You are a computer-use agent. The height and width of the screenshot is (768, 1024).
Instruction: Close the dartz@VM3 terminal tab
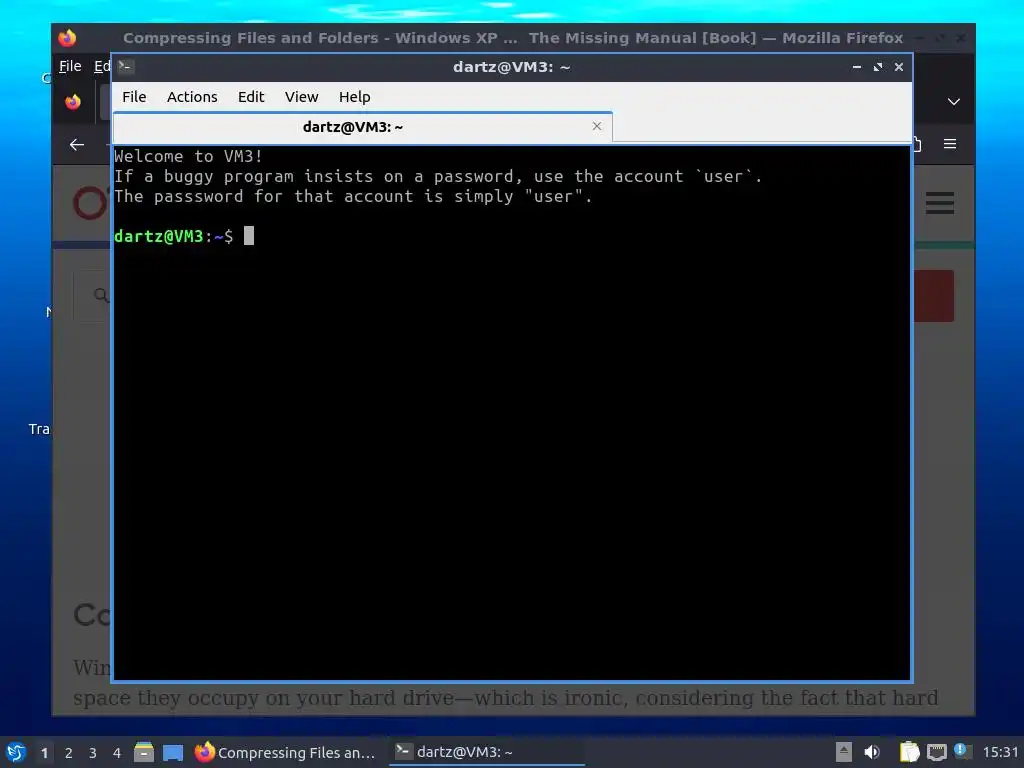(596, 126)
